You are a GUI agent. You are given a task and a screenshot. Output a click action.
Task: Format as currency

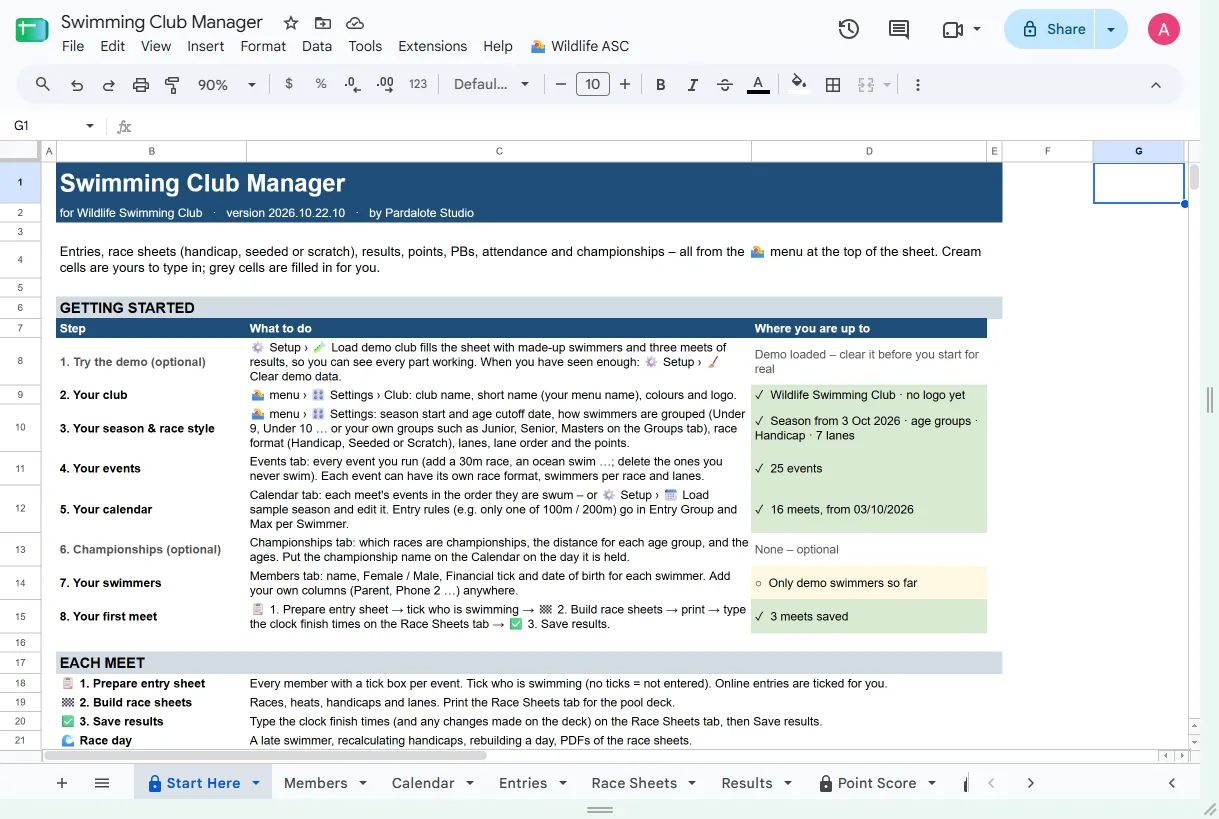click(289, 85)
